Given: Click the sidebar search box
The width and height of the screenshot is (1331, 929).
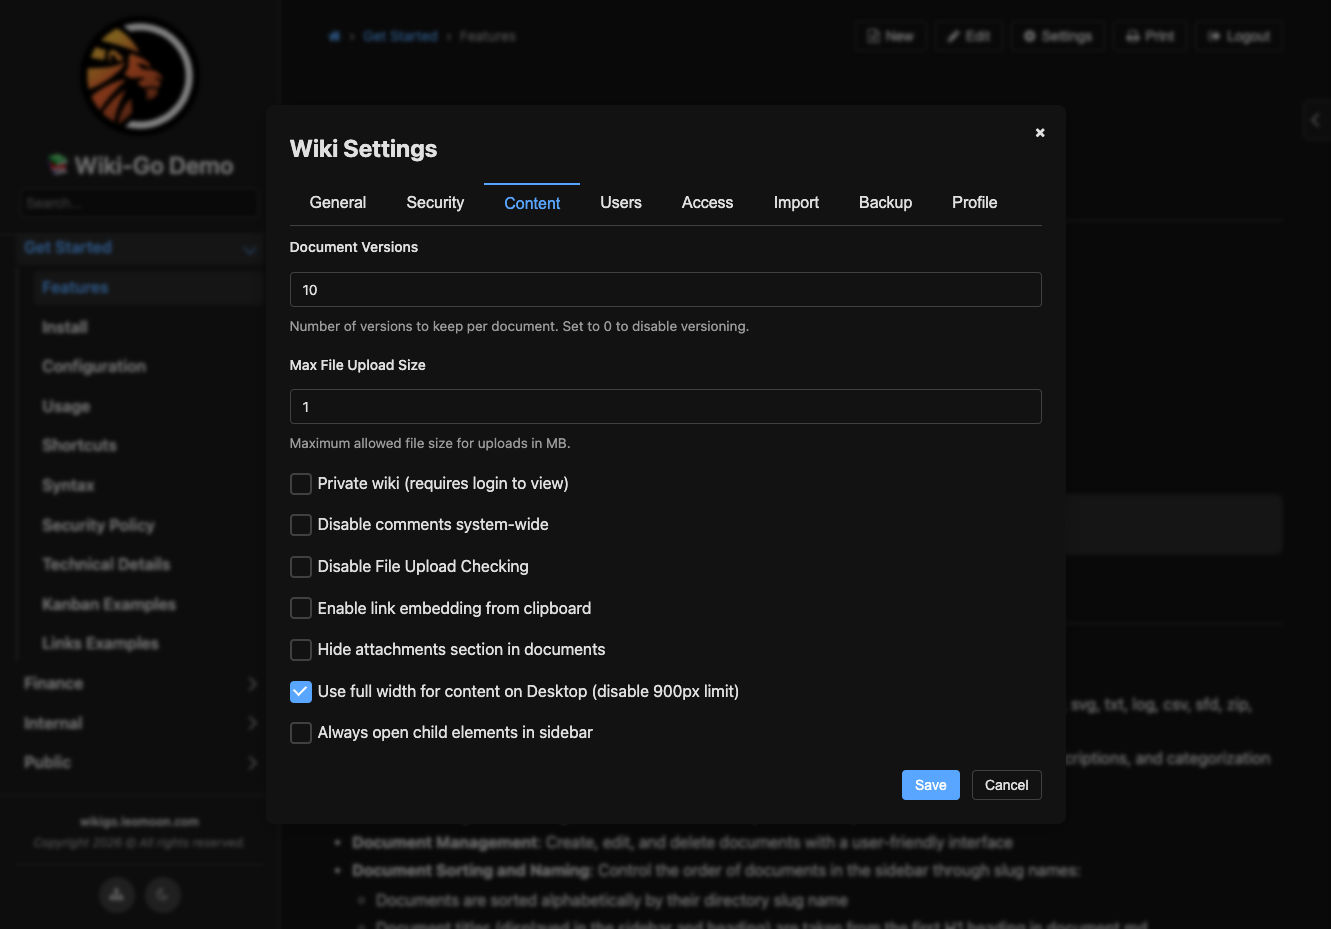Looking at the screenshot, I should (139, 203).
